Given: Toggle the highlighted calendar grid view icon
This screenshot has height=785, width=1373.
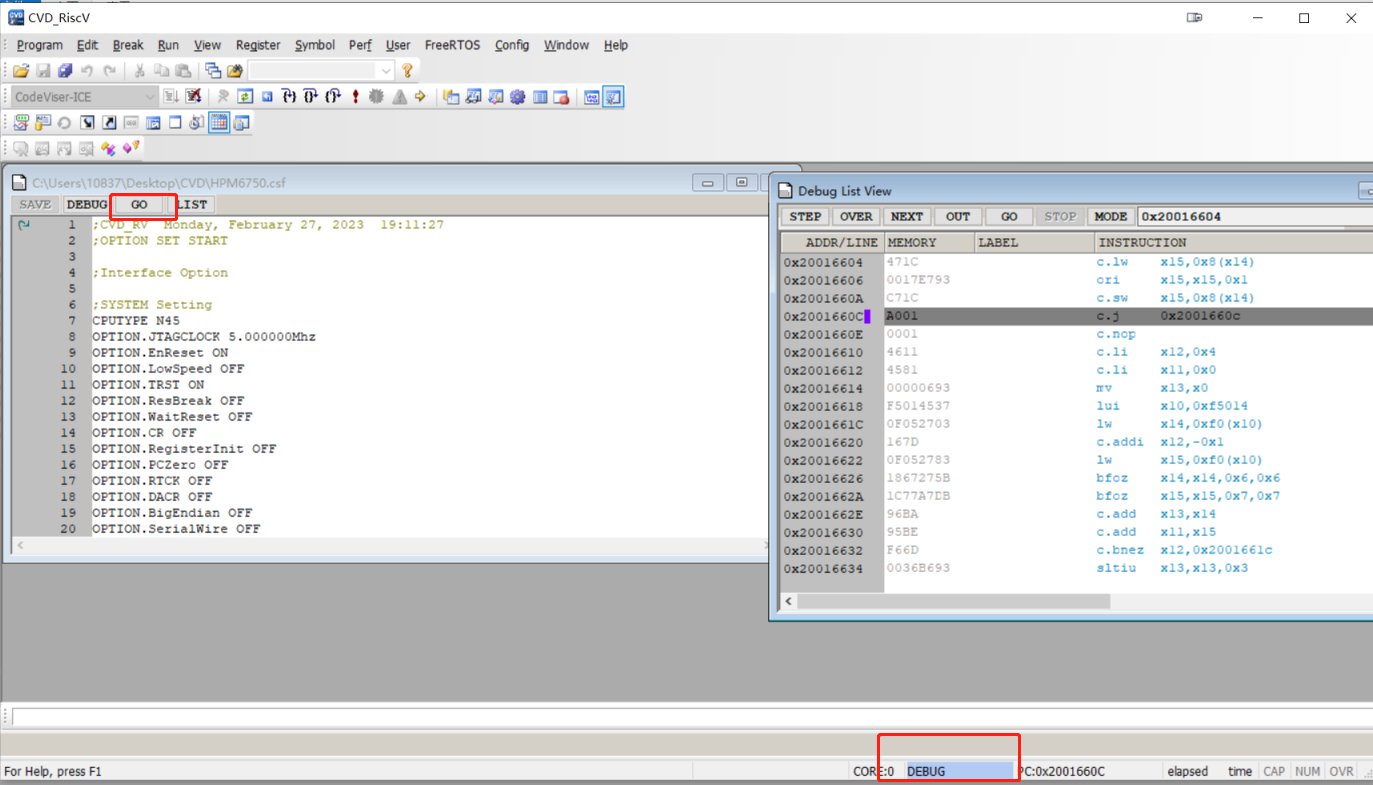Looking at the screenshot, I should [x=219, y=123].
